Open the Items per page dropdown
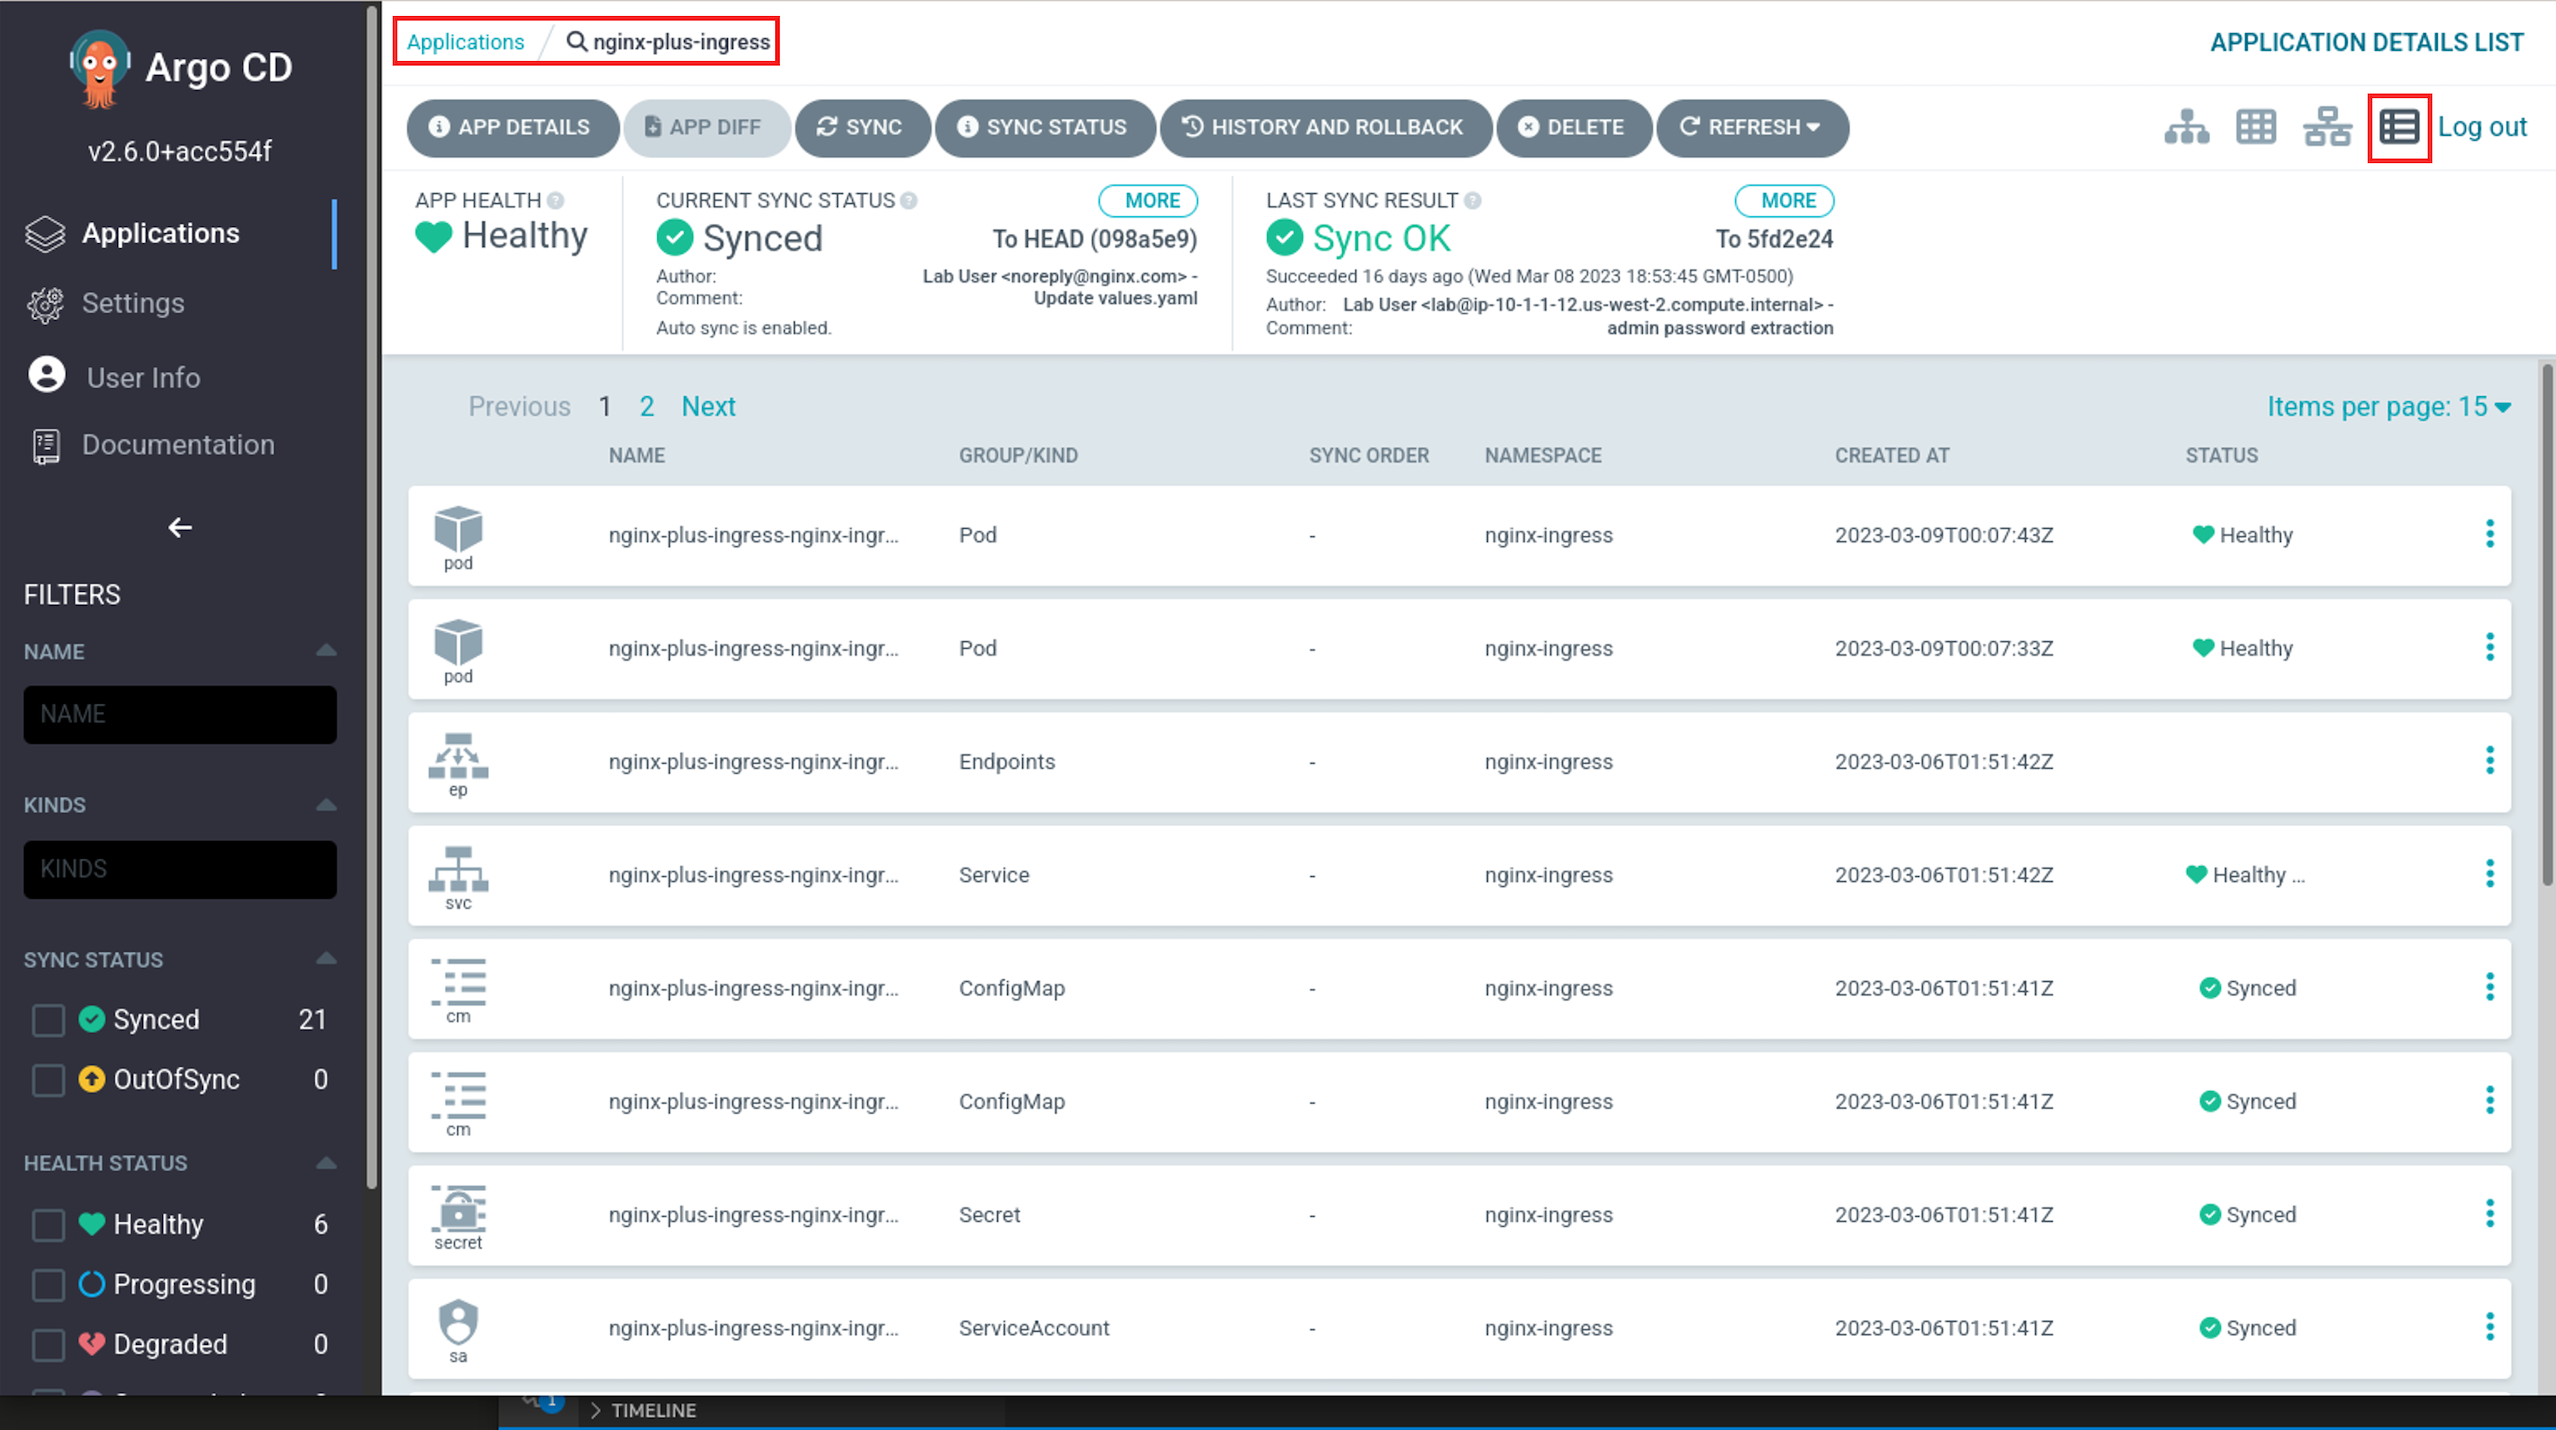 pos(2389,406)
